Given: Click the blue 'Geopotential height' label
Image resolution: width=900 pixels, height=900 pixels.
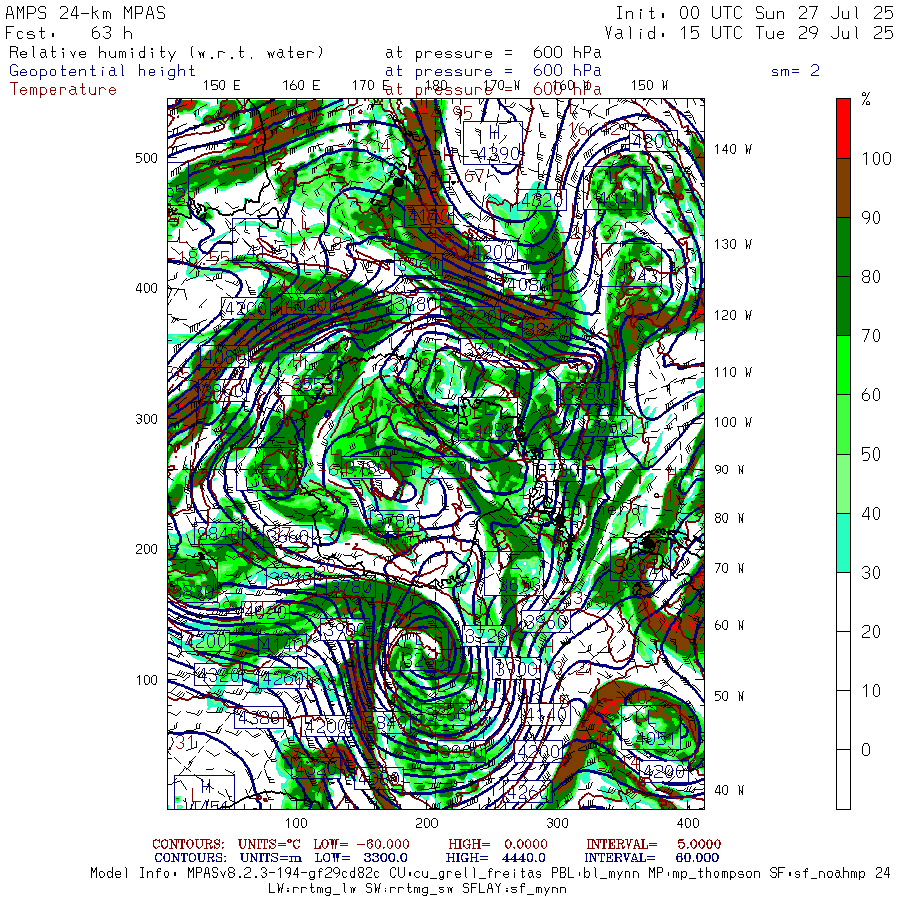Looking at the screenshot, I should click(102, 71).
